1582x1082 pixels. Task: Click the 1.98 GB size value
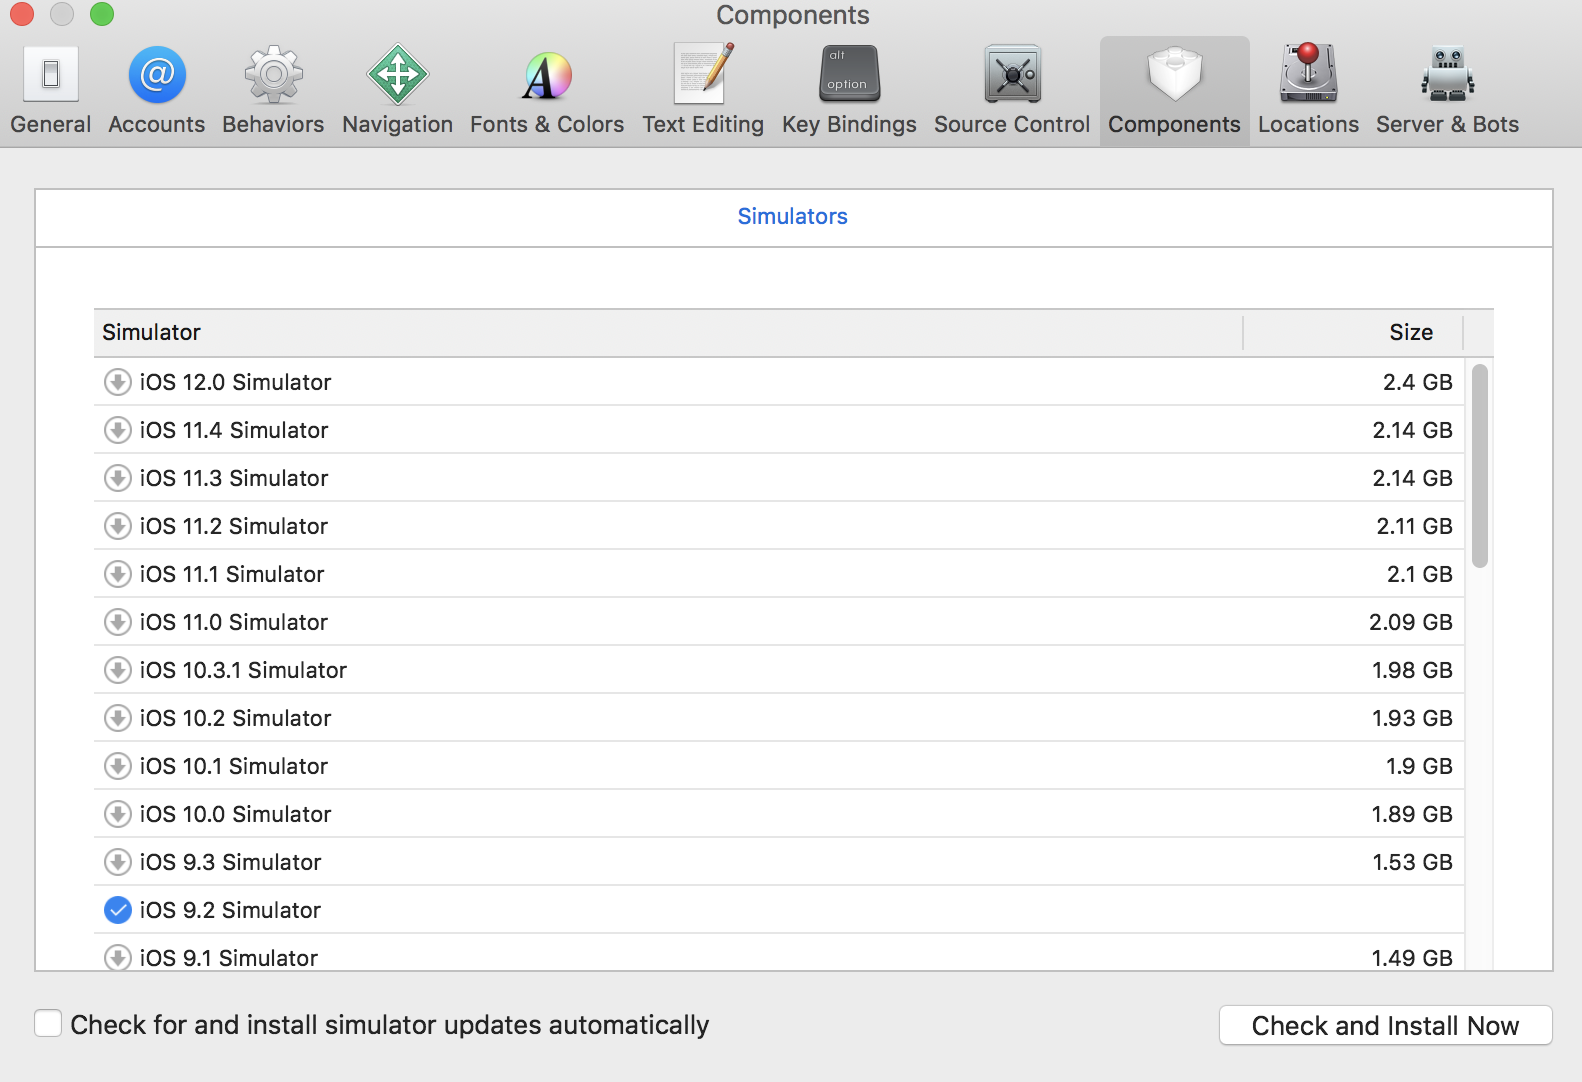pos(1411,670)
